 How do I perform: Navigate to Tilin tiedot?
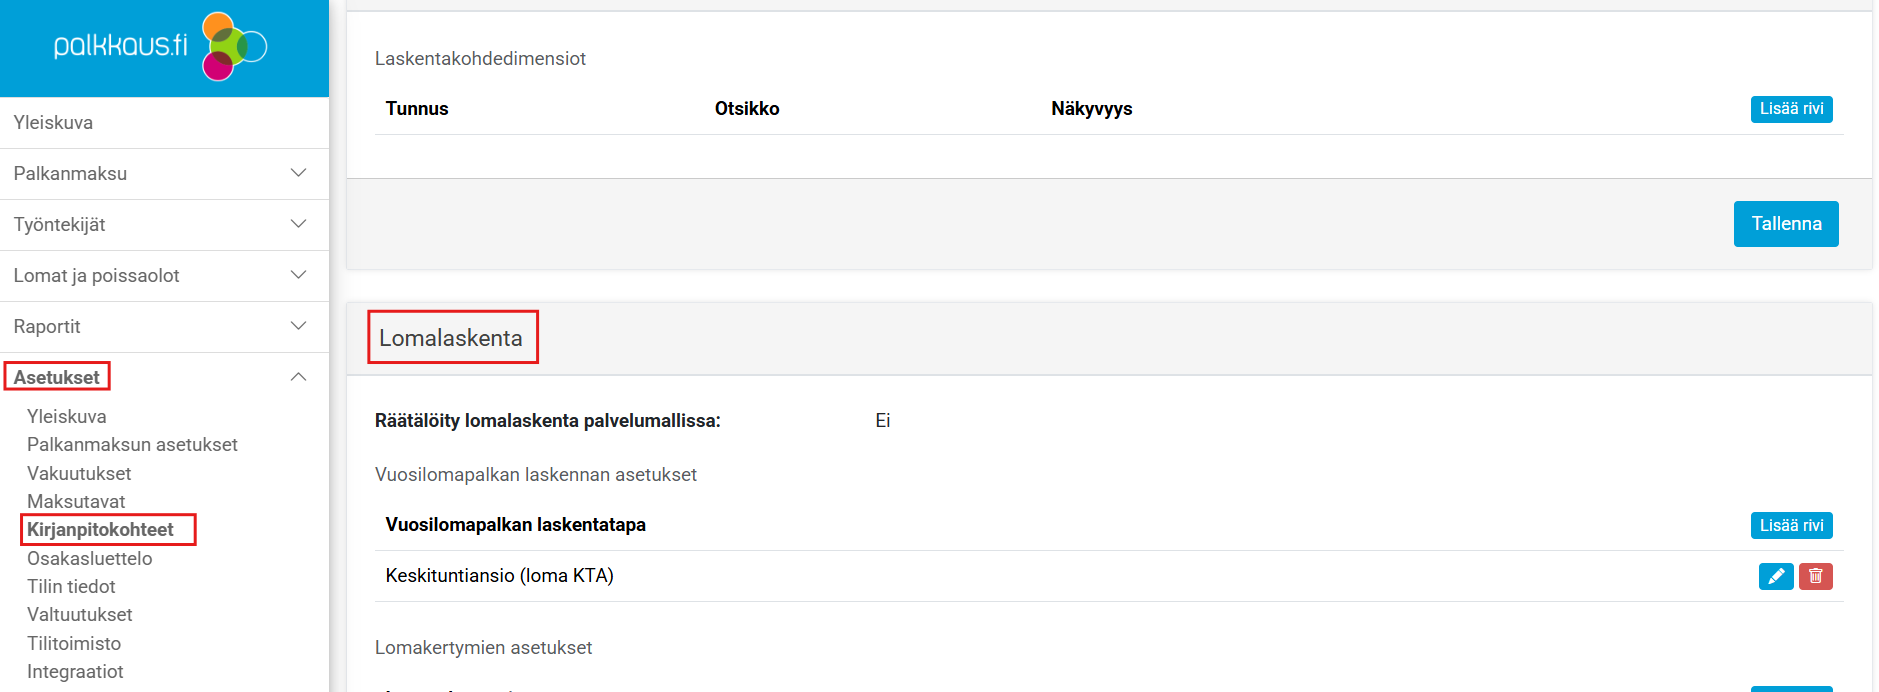pos(71,586)
